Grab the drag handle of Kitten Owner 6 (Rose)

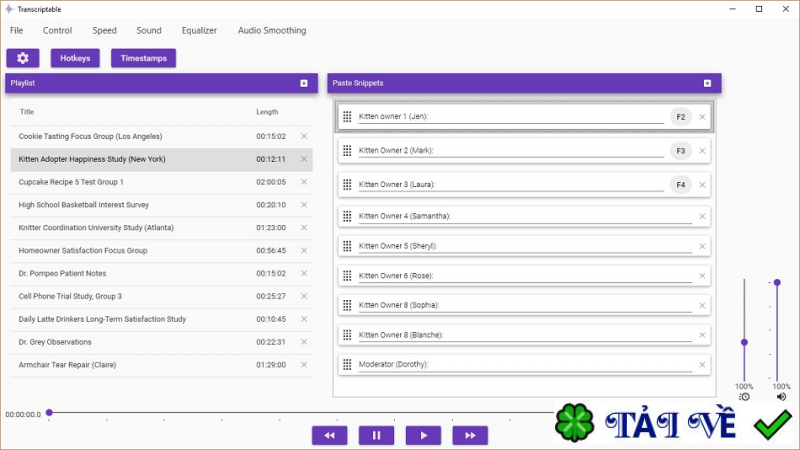pos(347,276)
